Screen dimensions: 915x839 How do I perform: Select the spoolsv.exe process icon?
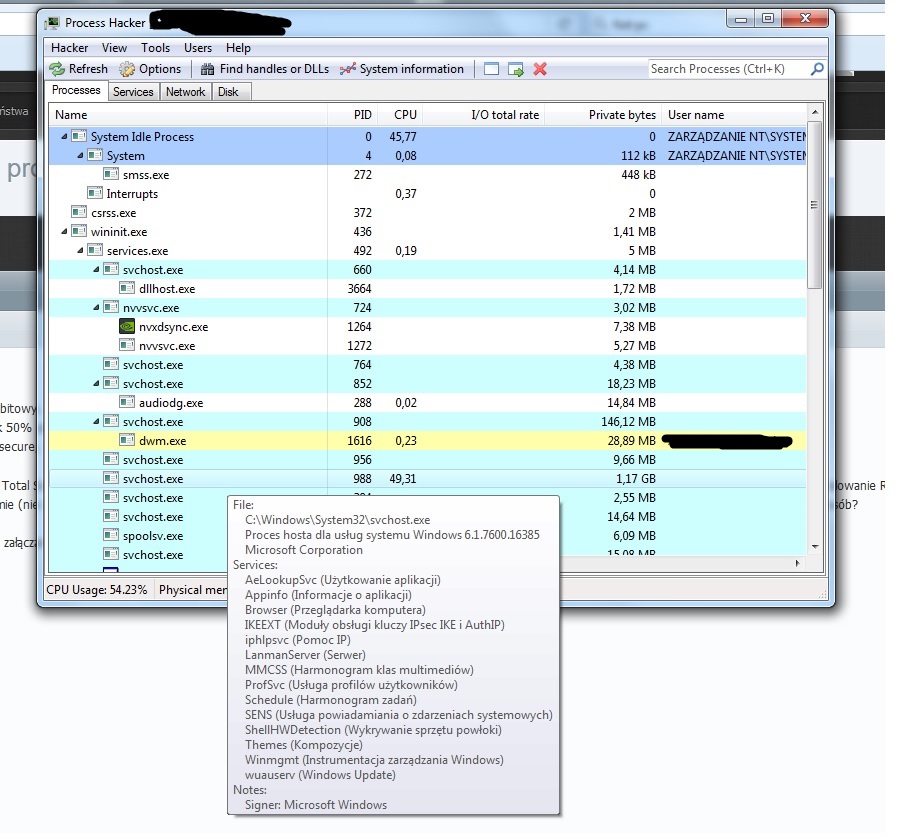tap(111, 535)
